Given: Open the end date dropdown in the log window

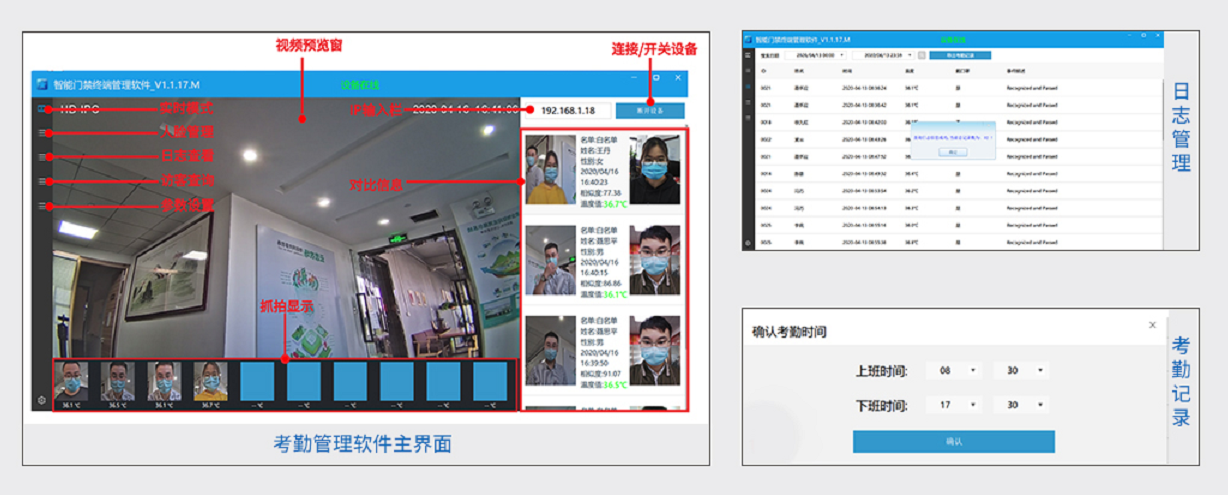Looking at the screenshot, I should [883, 55].
